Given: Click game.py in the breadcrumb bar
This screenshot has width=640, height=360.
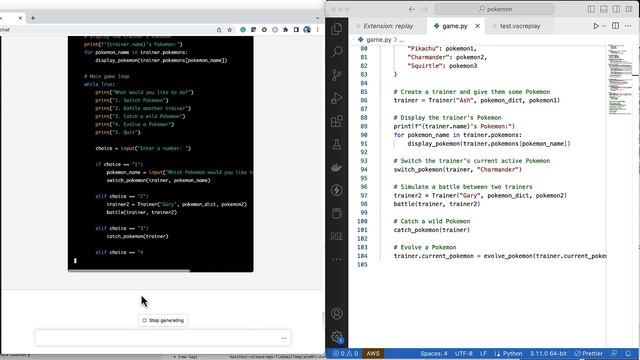Looking at the screenshot, I should click(378, 40).
